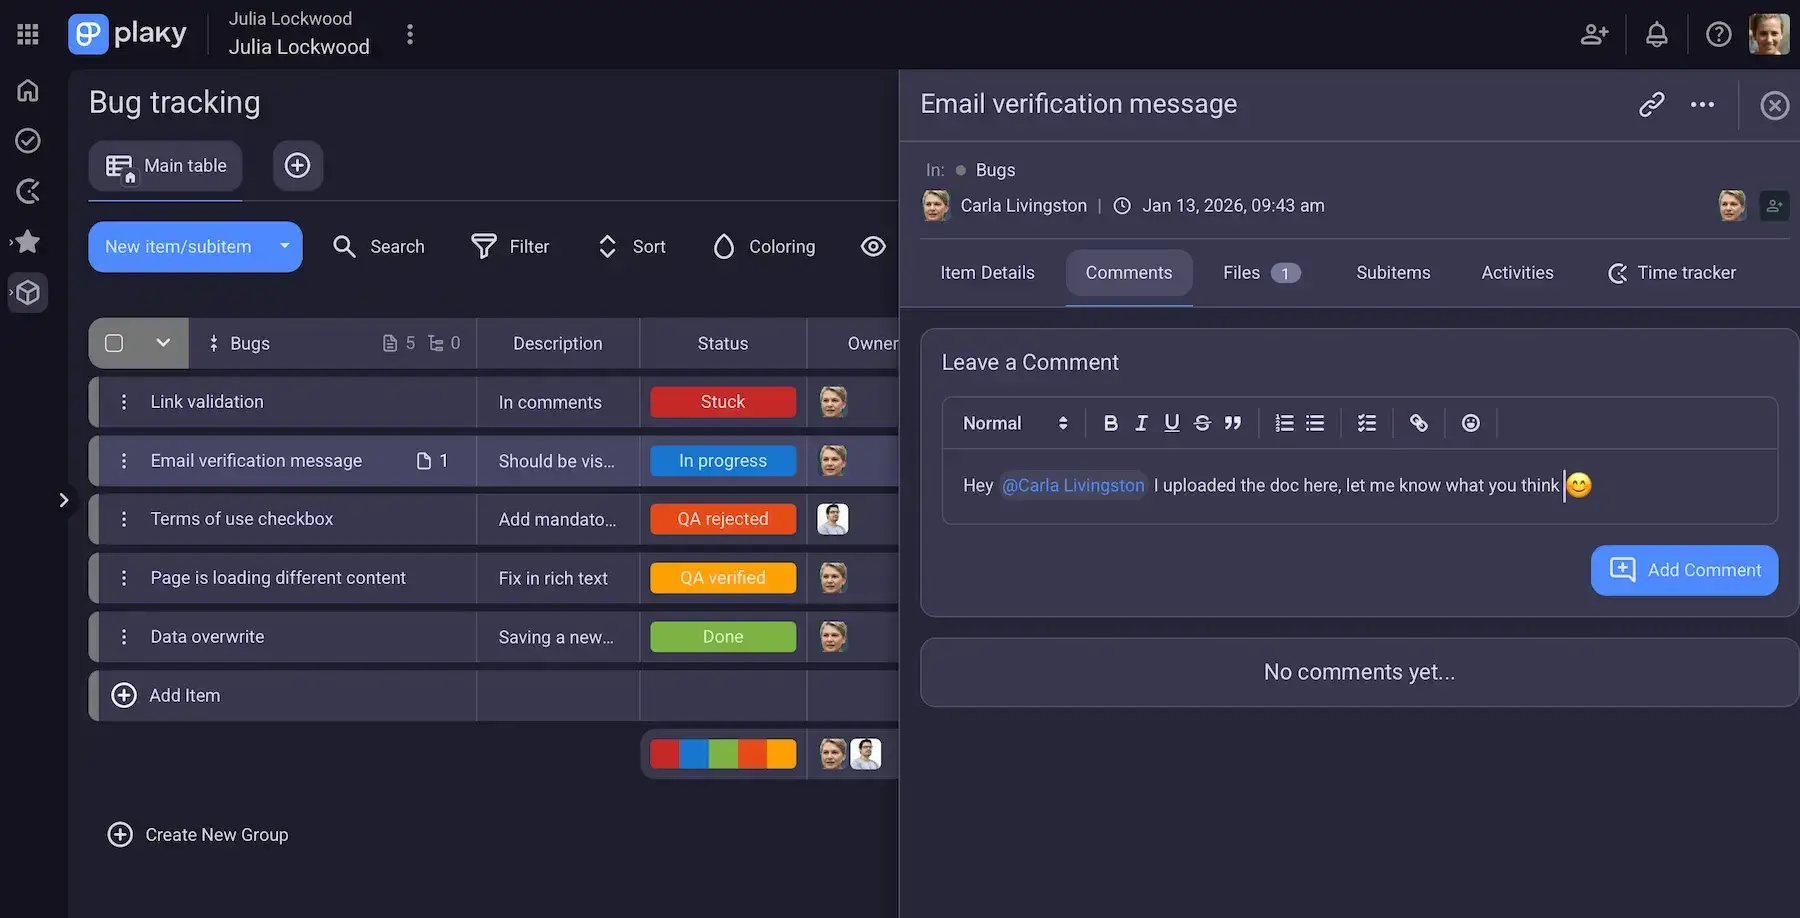Open the emoji picker in editor

tap(1470, 423)
